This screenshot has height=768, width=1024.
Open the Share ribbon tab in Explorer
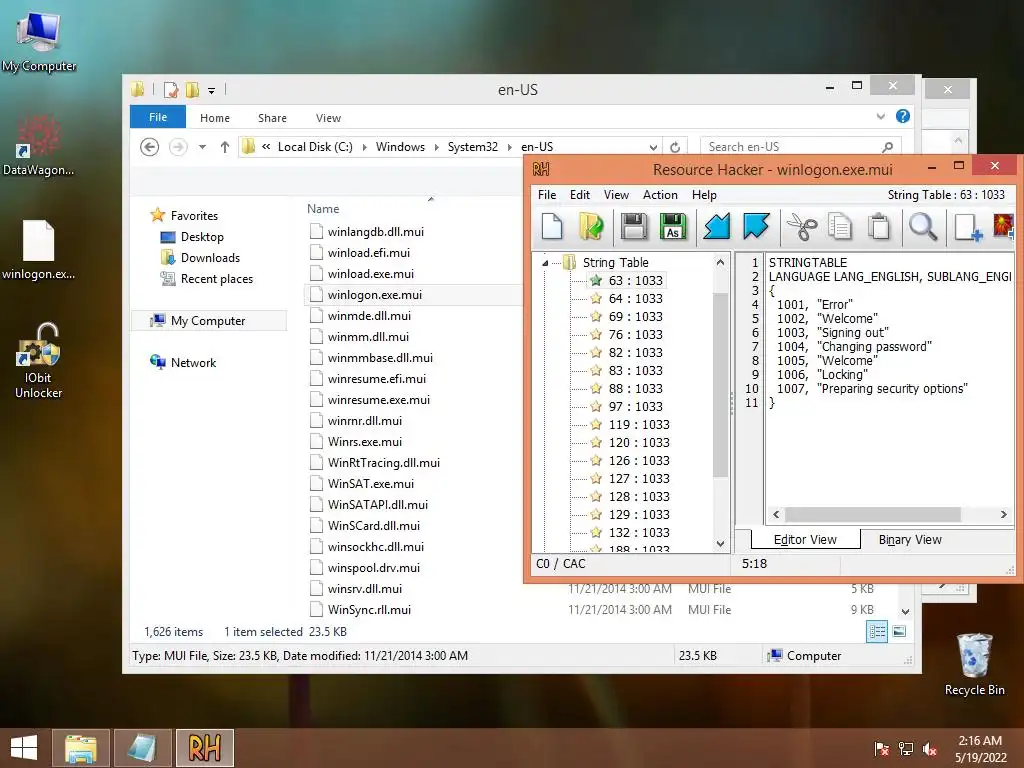point(272,118)
